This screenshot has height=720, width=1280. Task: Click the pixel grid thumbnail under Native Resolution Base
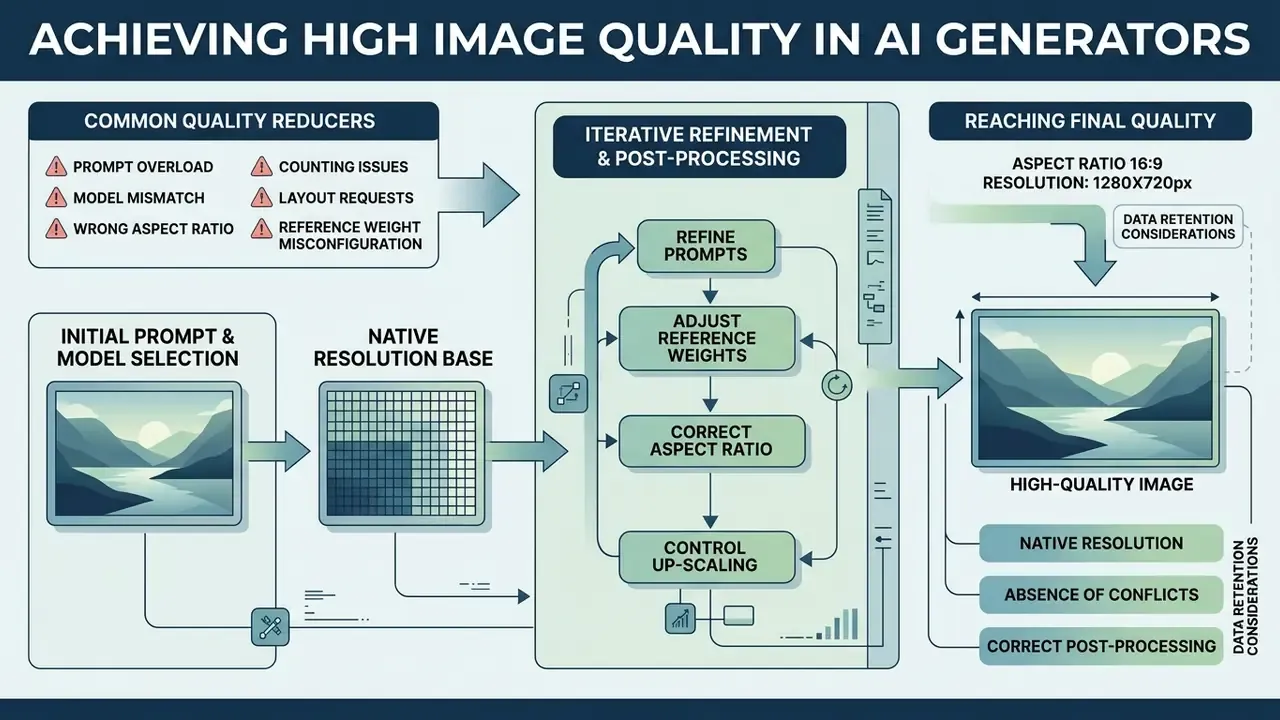pos(403,454)
